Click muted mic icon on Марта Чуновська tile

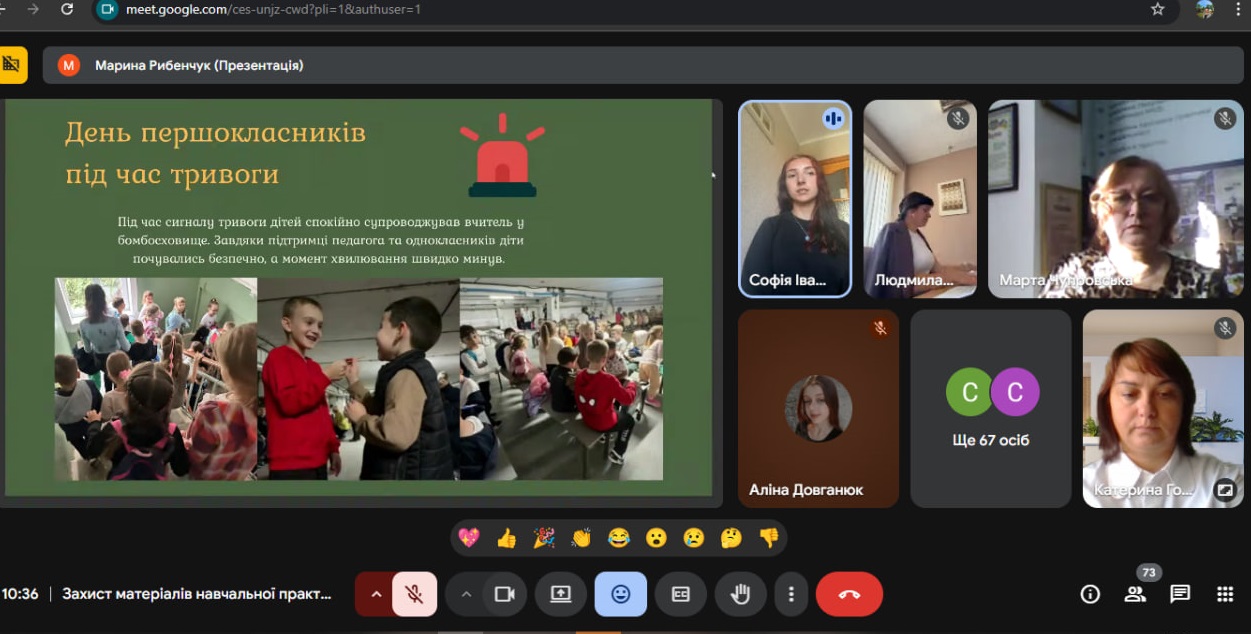pos(1225,119)
